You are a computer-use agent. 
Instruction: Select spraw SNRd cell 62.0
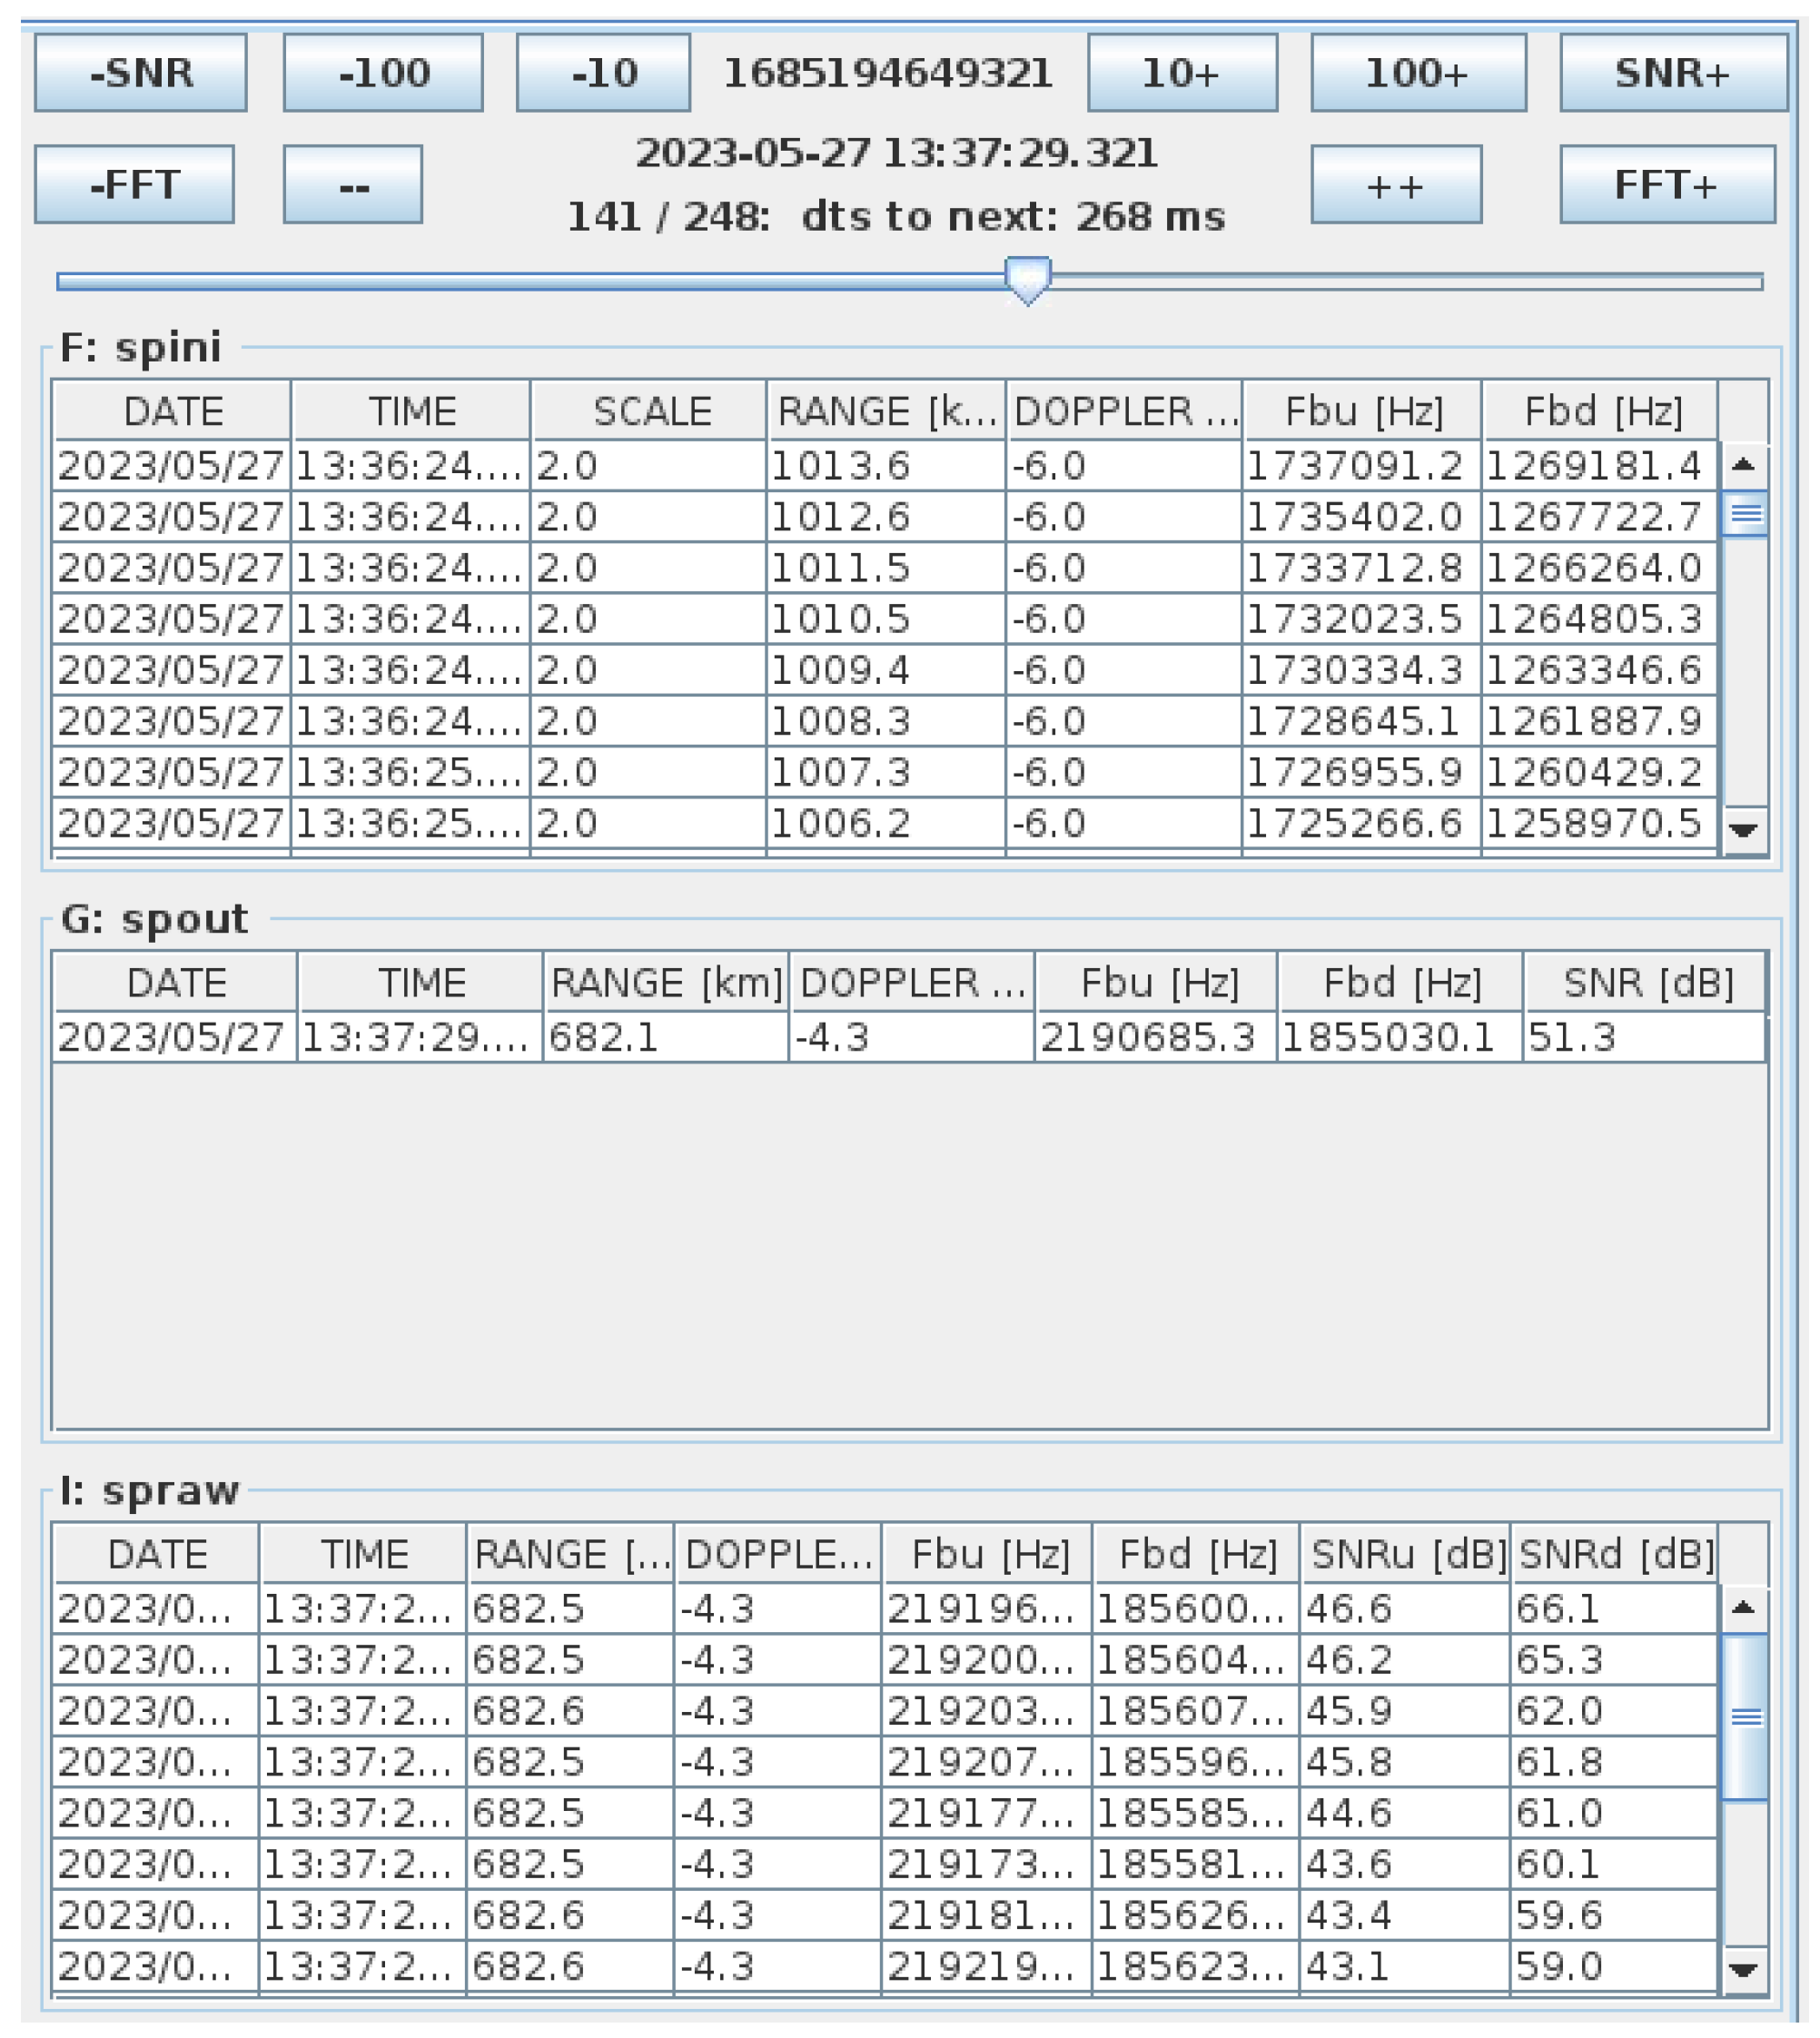coord(1614,1711)
